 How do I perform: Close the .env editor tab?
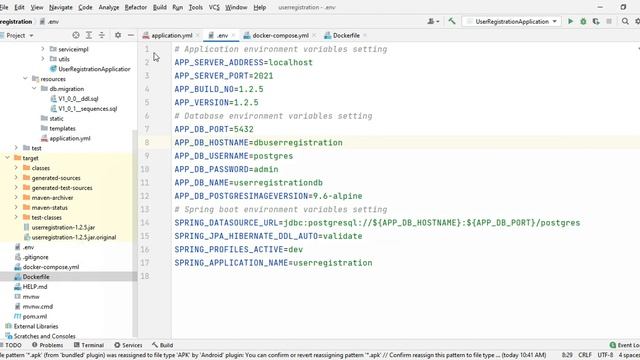click(233, 36)
